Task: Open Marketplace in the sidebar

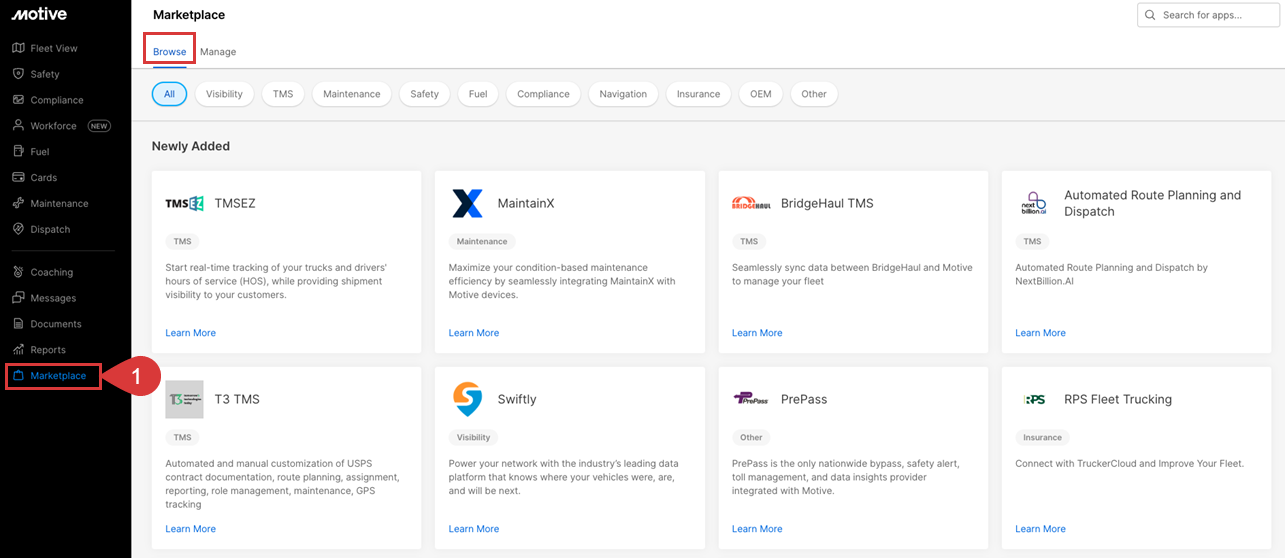Action: [x=57, y=376]
